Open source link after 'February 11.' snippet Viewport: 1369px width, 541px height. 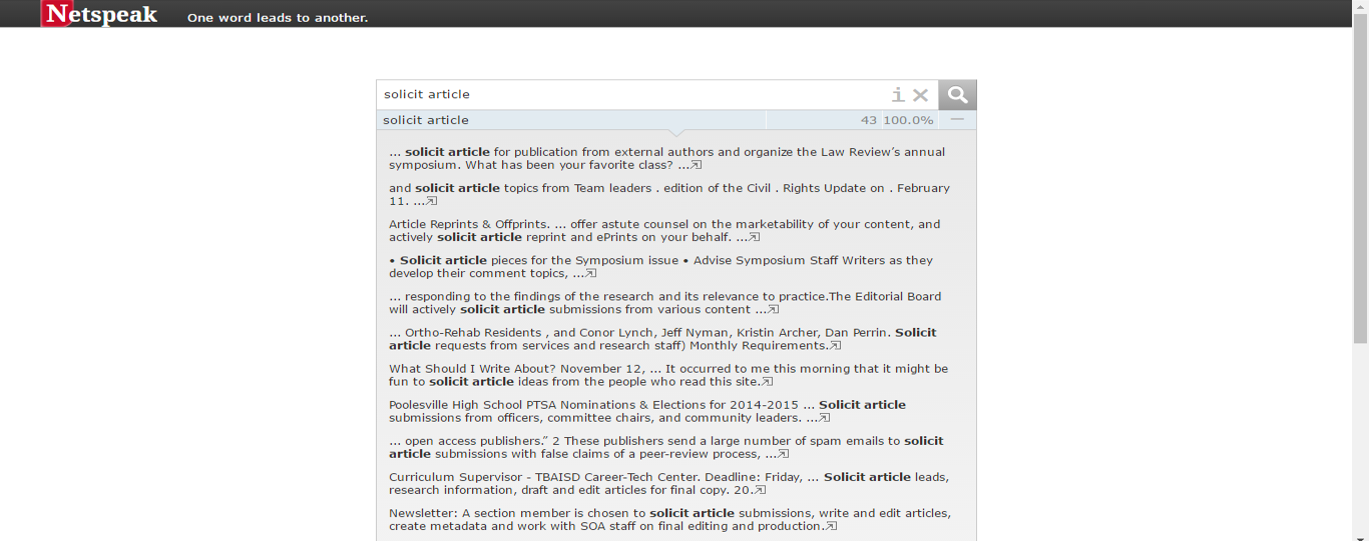point(432,201)
